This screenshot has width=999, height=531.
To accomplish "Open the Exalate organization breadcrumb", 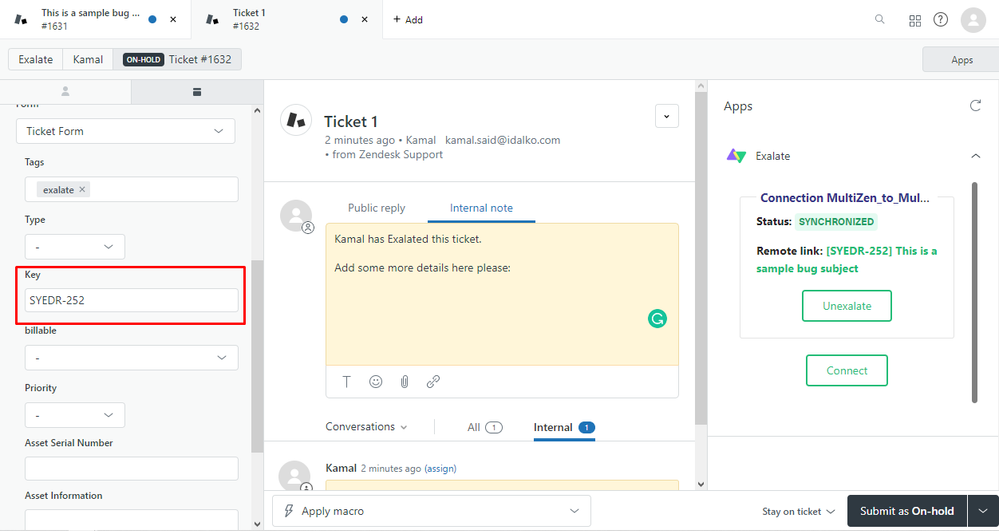I will pos(35,59).
